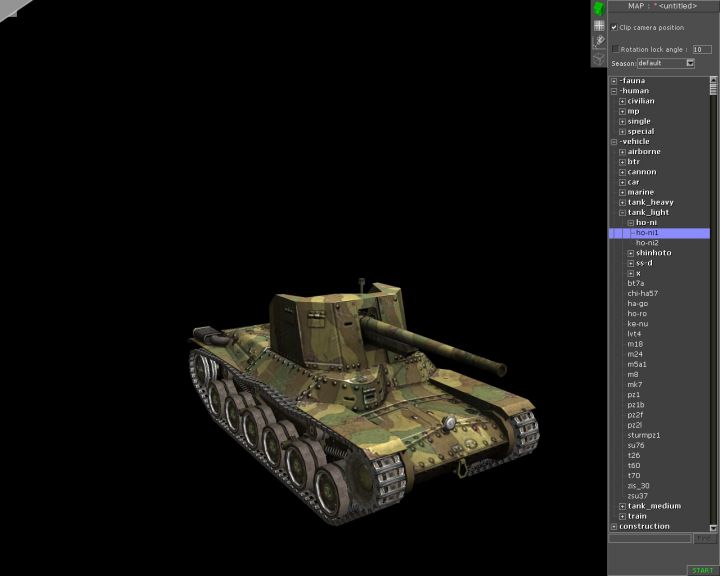Screen dimensions: 720x576
Task: Click the text field below the tree
Action: tap(650, 539)
